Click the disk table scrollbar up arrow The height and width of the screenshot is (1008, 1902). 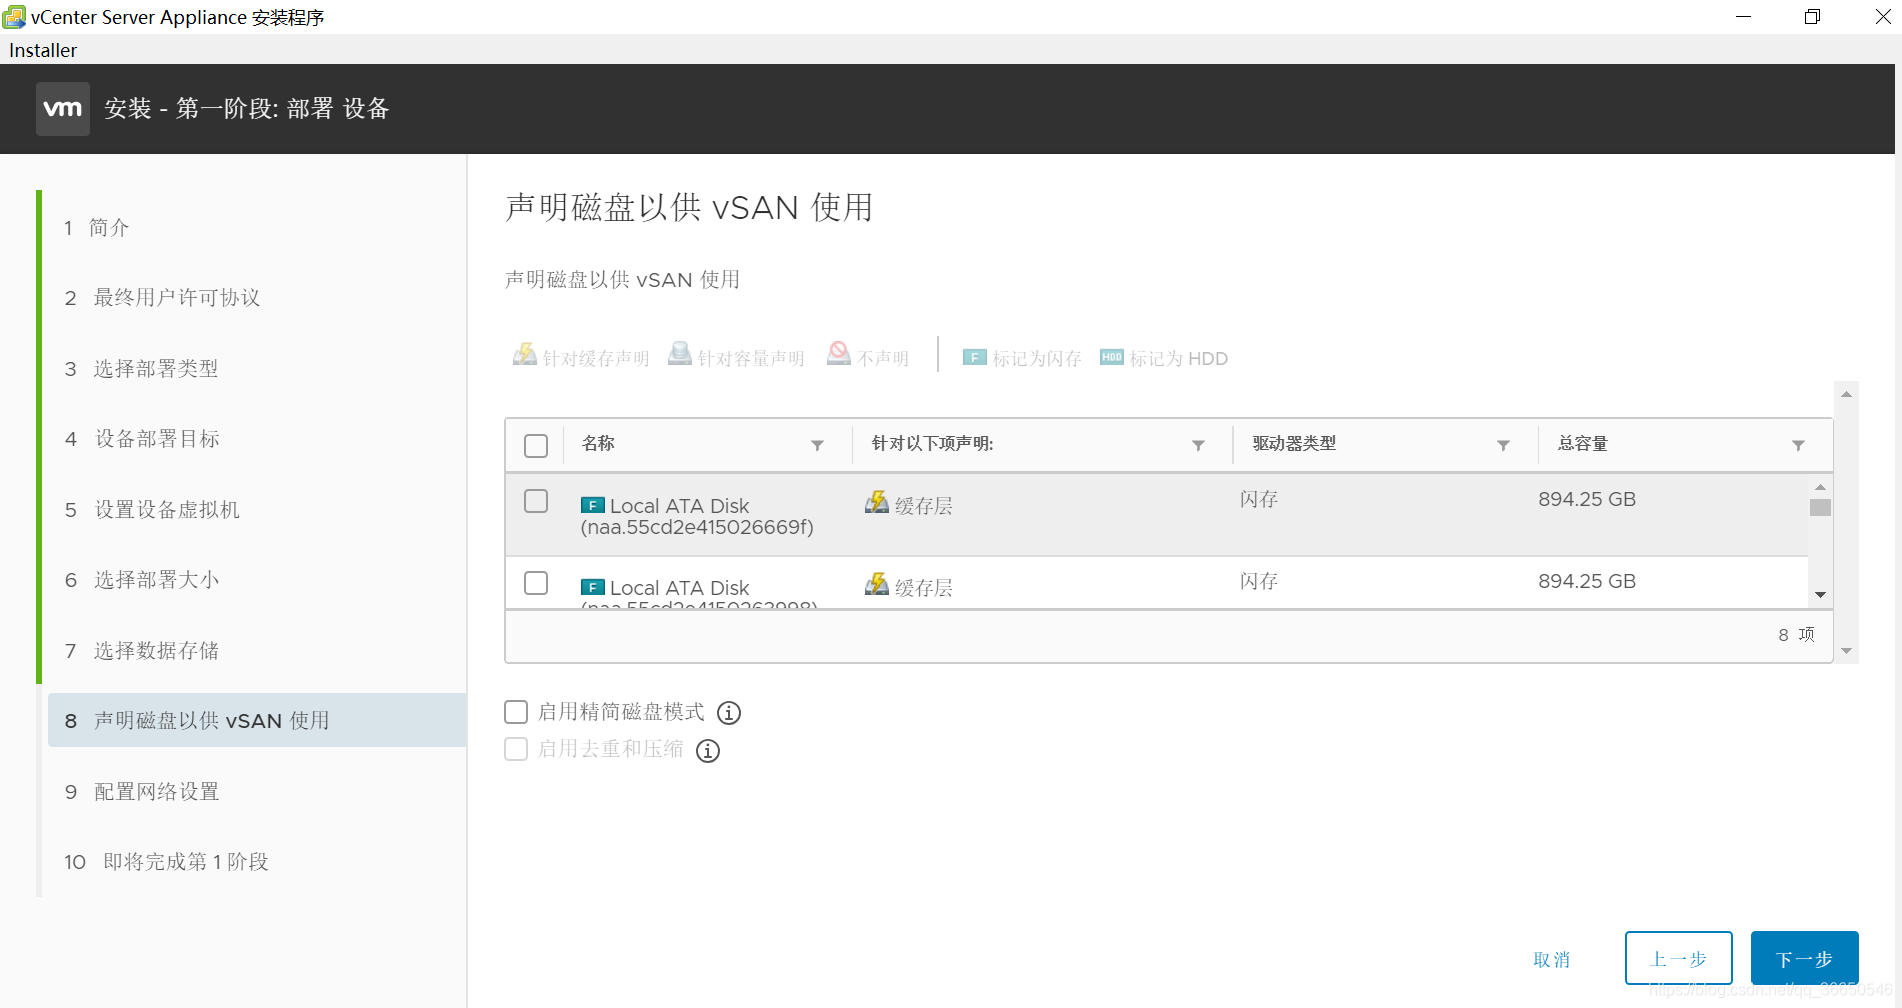1820,487
